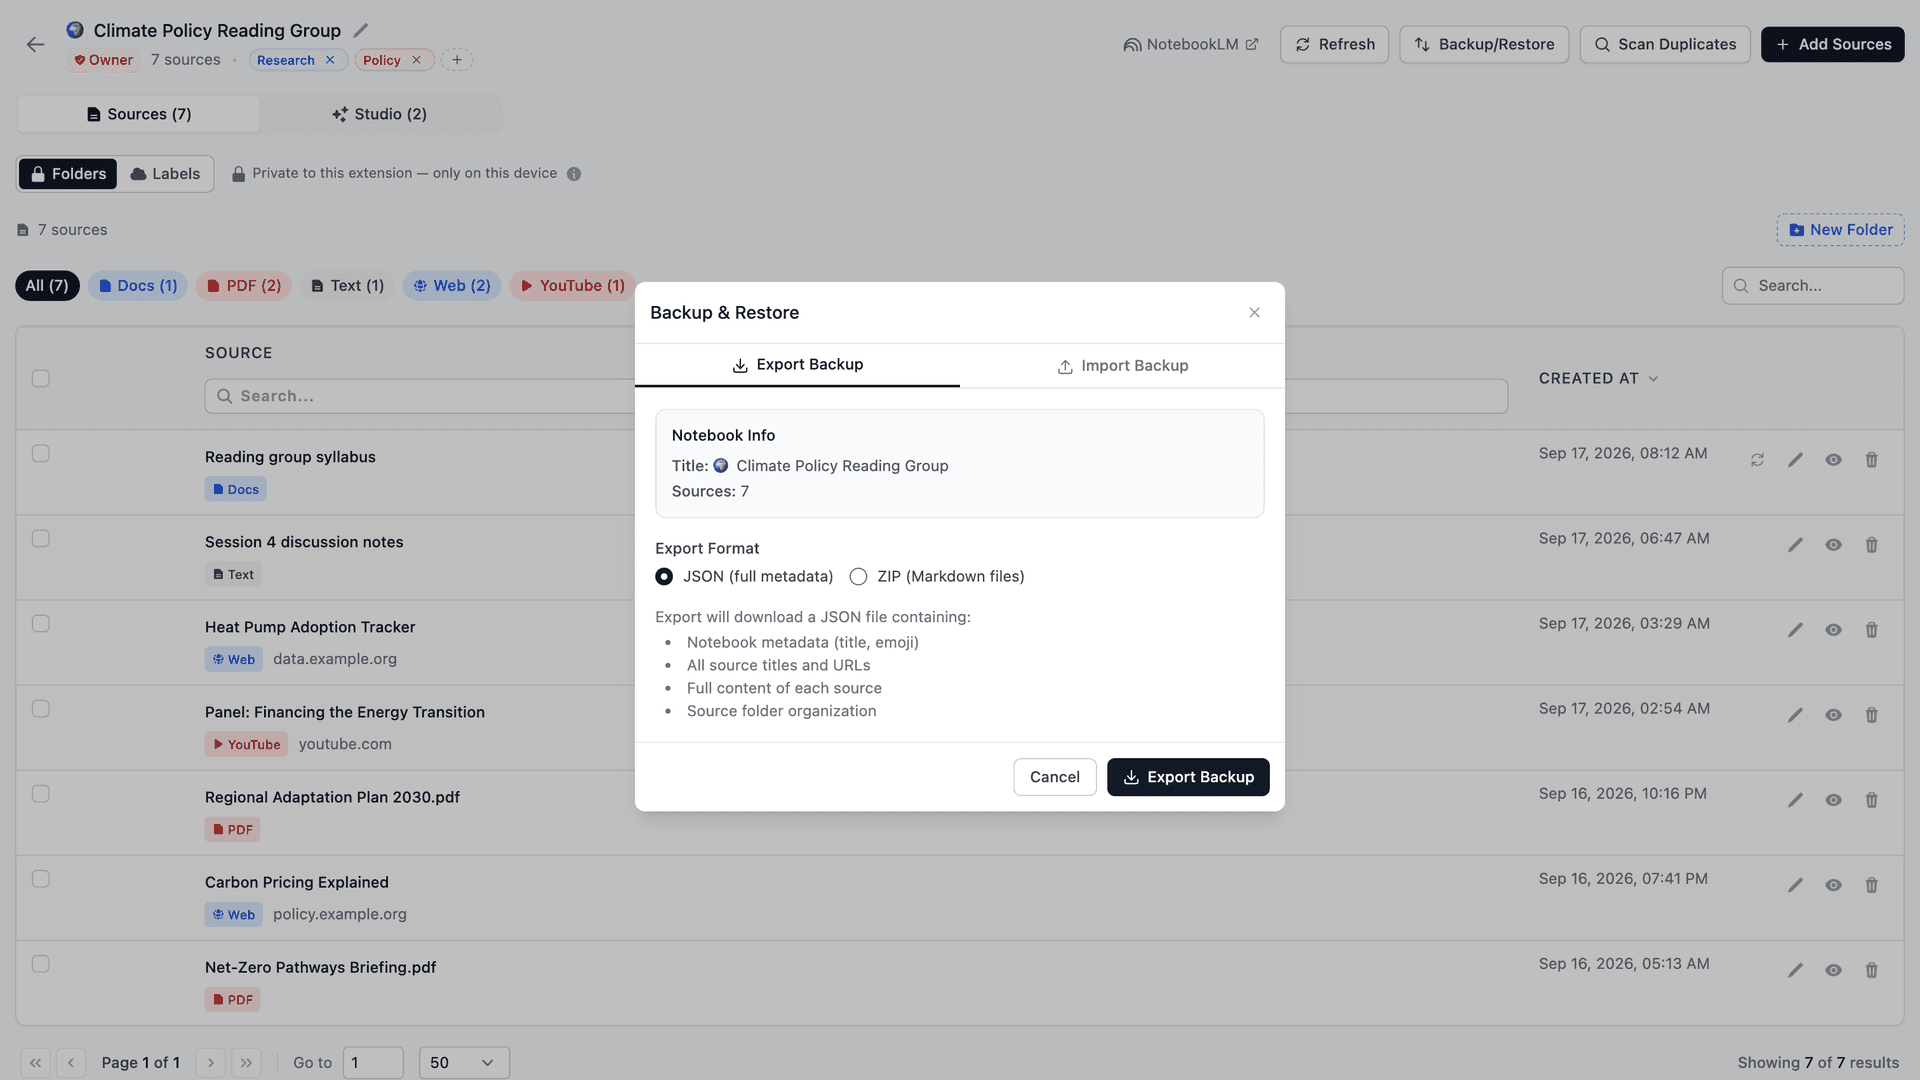Switch to Import Backup tab
The height and width of the screenshot is (1080, 1920).
click(1122, 366)
